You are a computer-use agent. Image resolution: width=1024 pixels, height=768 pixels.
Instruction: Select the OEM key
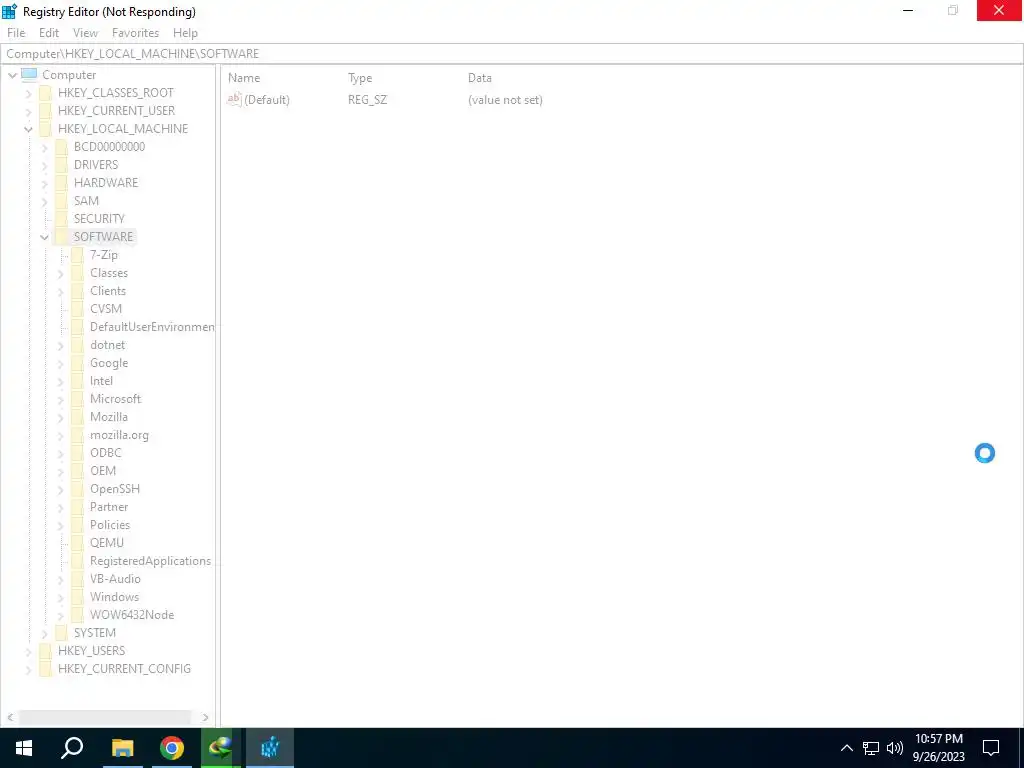(x=103, y=471)
